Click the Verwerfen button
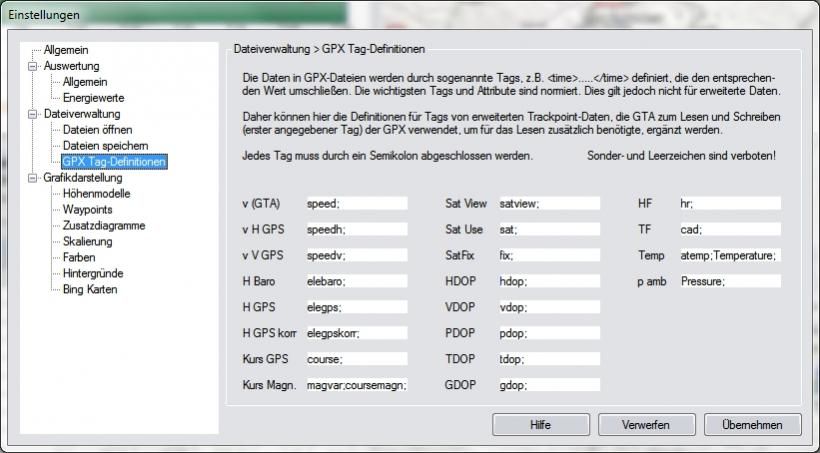Screen dimensions: 820x453 [x=645, y=425]
